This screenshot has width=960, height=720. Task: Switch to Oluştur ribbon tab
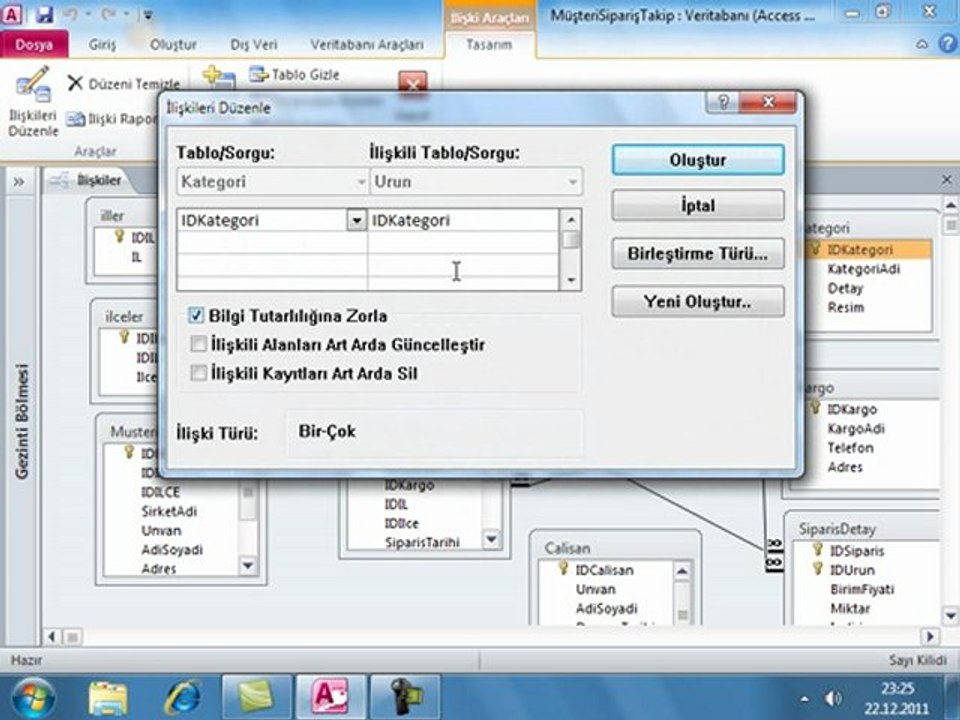(173, 44)
